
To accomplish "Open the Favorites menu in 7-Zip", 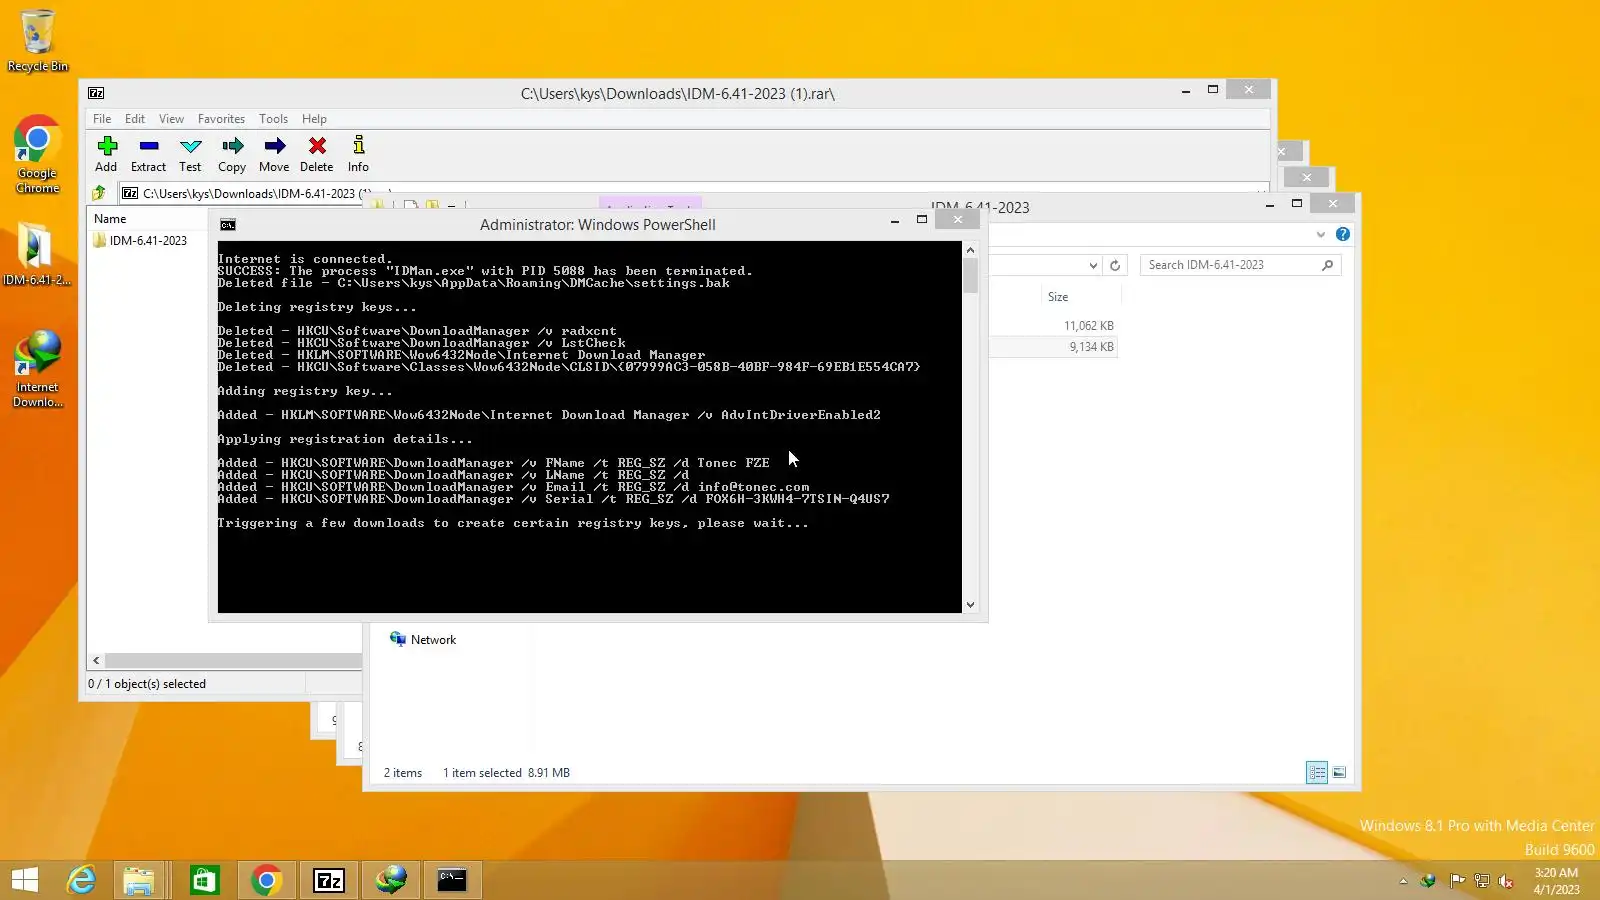I will click(221, 119).
